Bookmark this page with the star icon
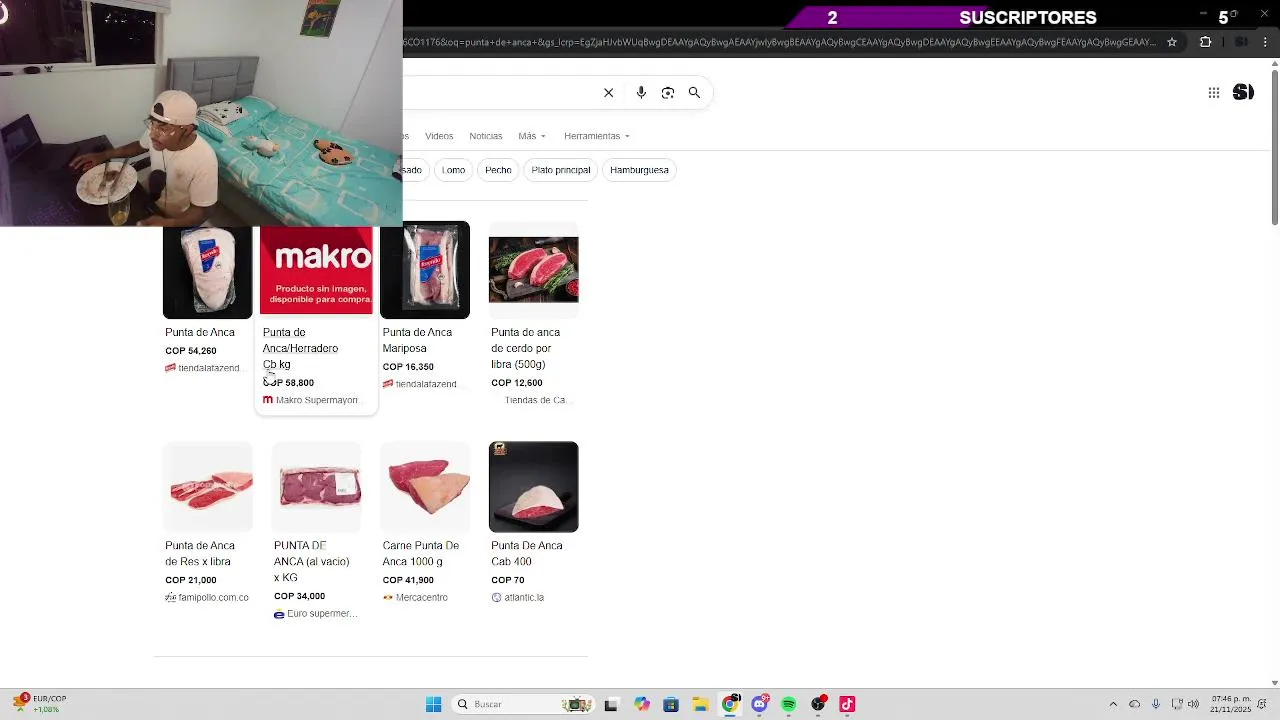 pos(1172,42)
